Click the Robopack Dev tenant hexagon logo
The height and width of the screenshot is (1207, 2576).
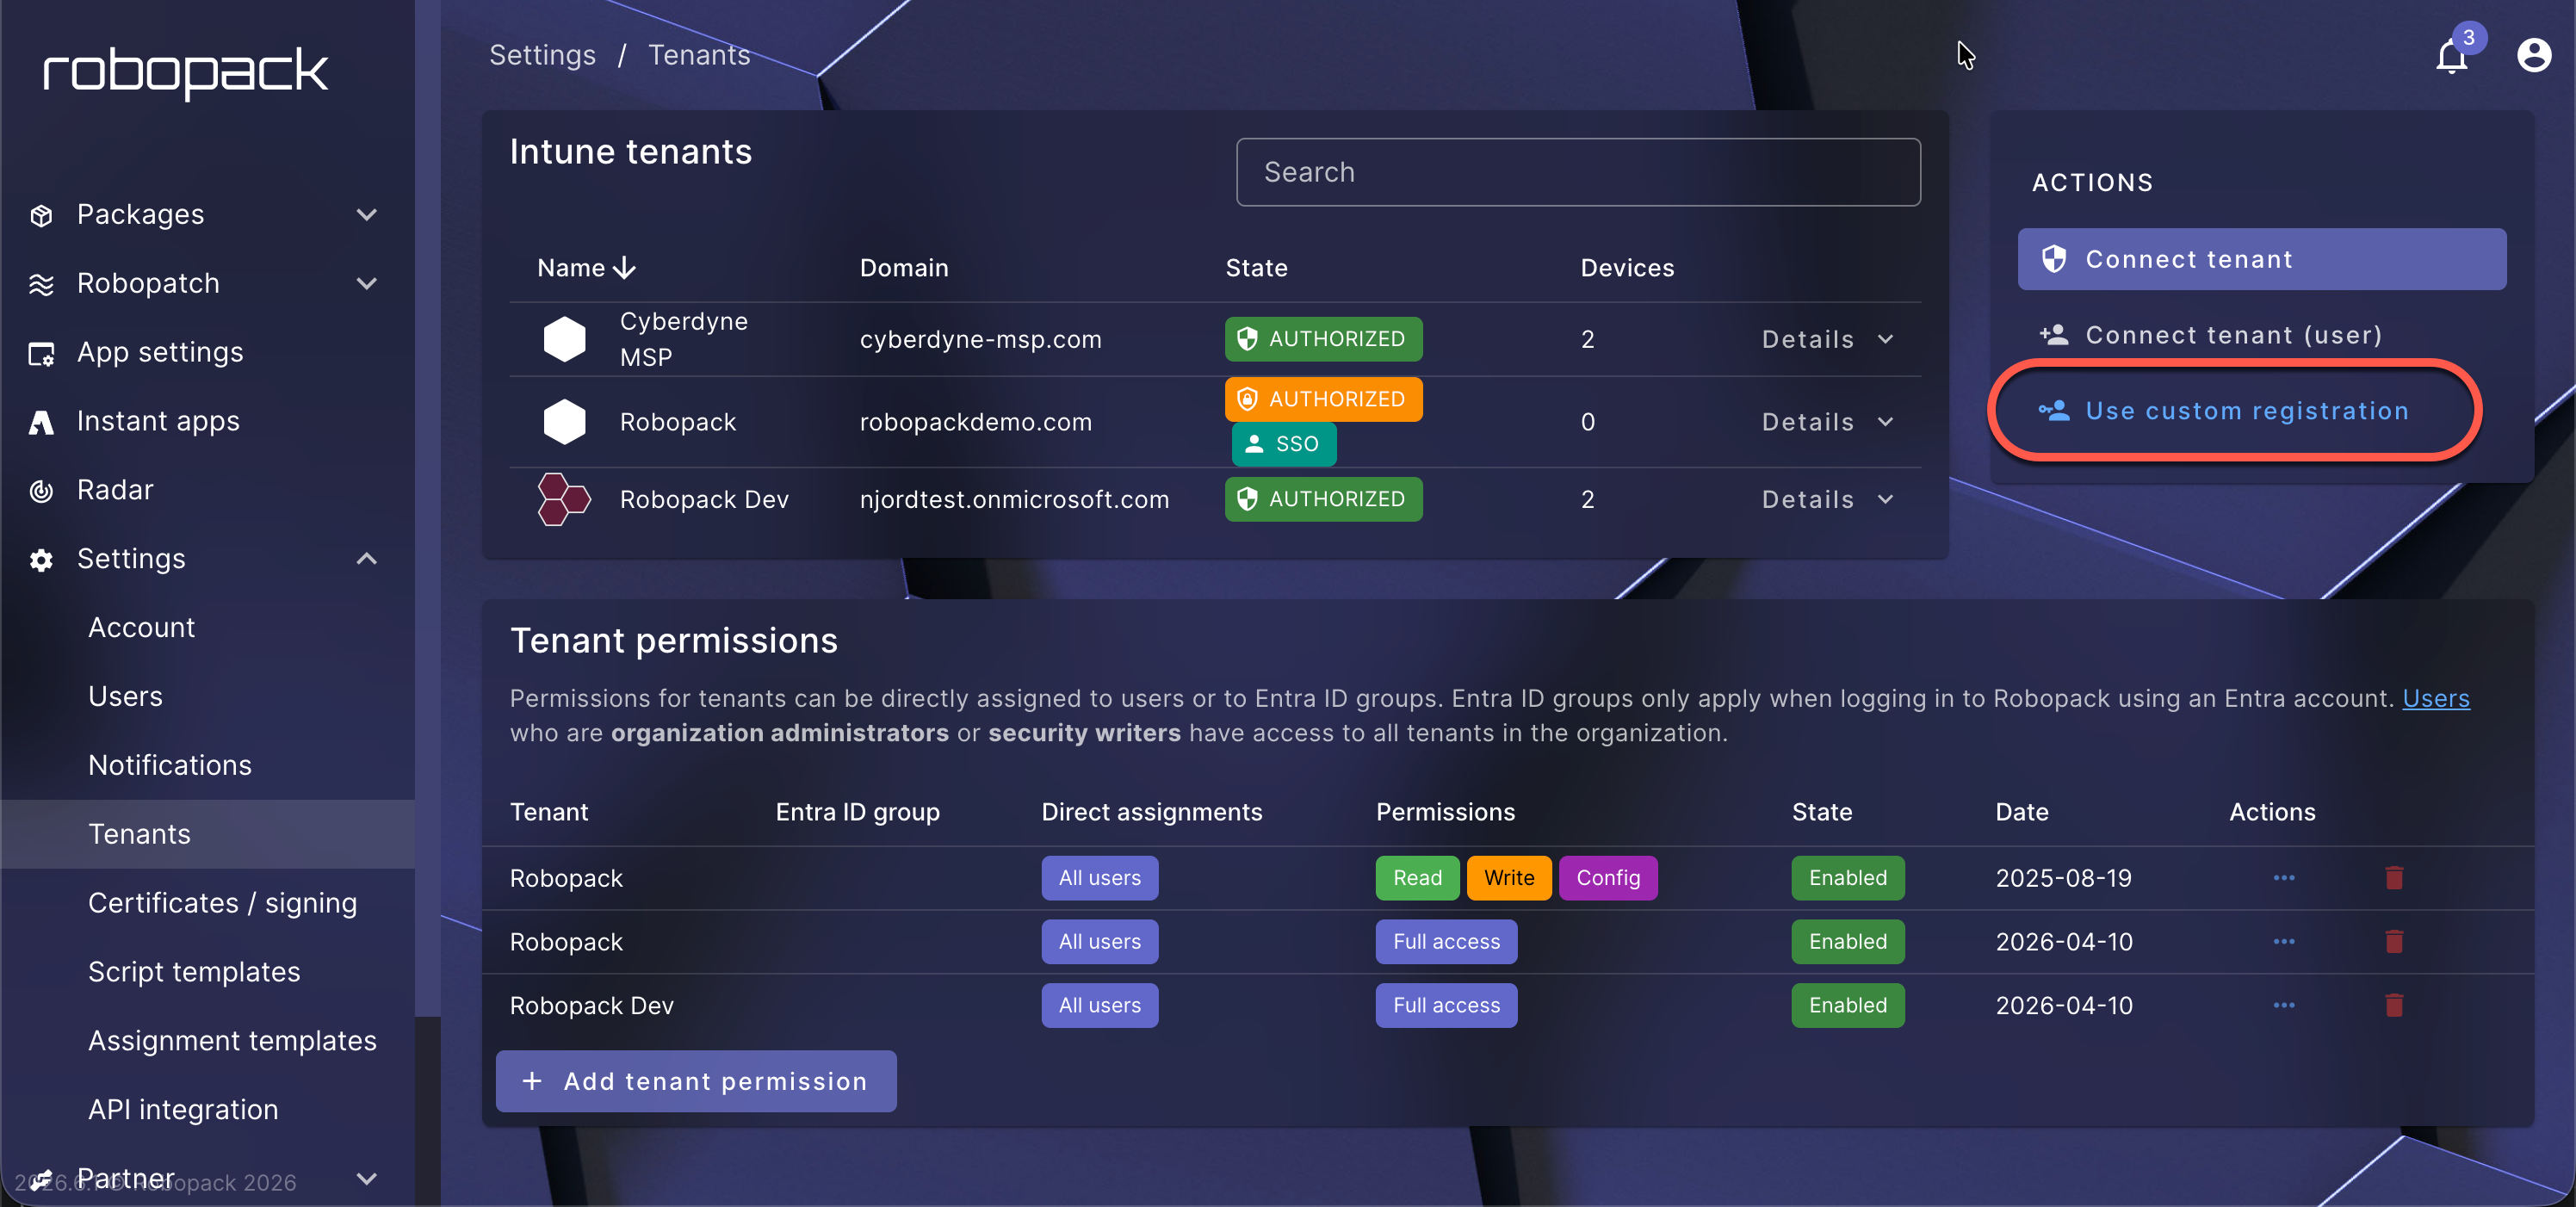point(564,499)
